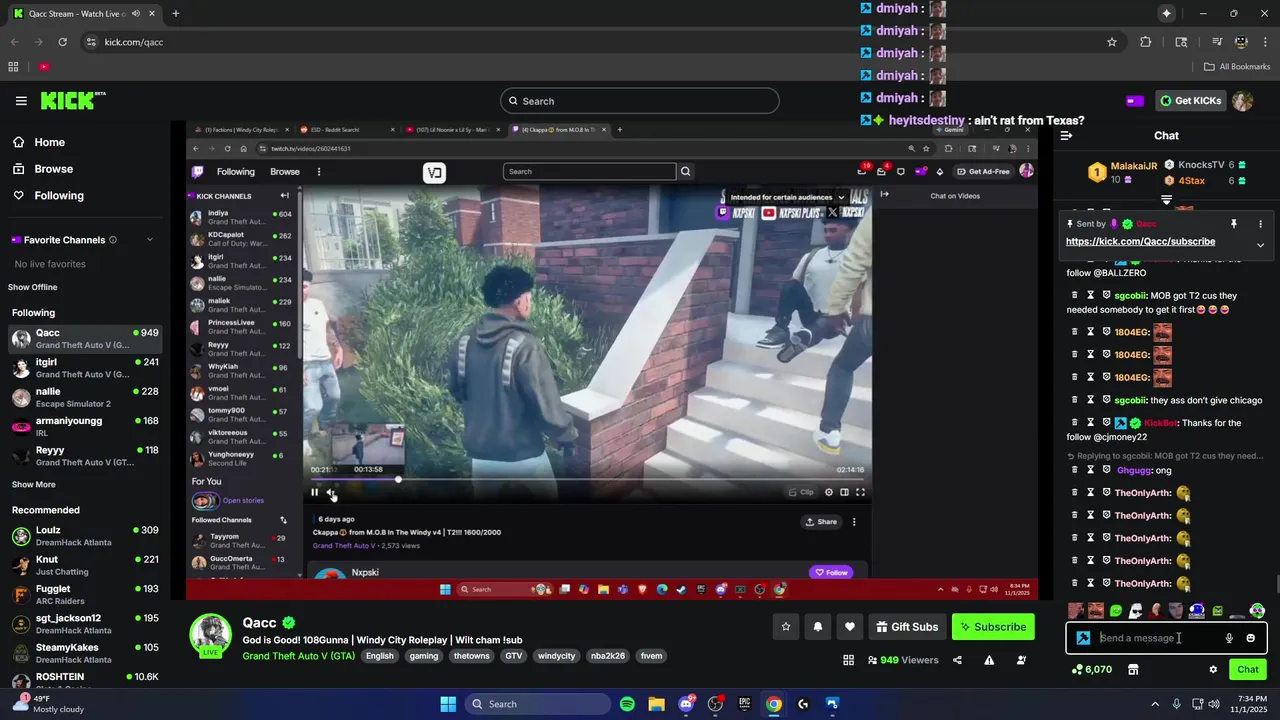Open the channel points shop icon
This screenshot has width=1280, height=720.
(x=1133, y=669)
